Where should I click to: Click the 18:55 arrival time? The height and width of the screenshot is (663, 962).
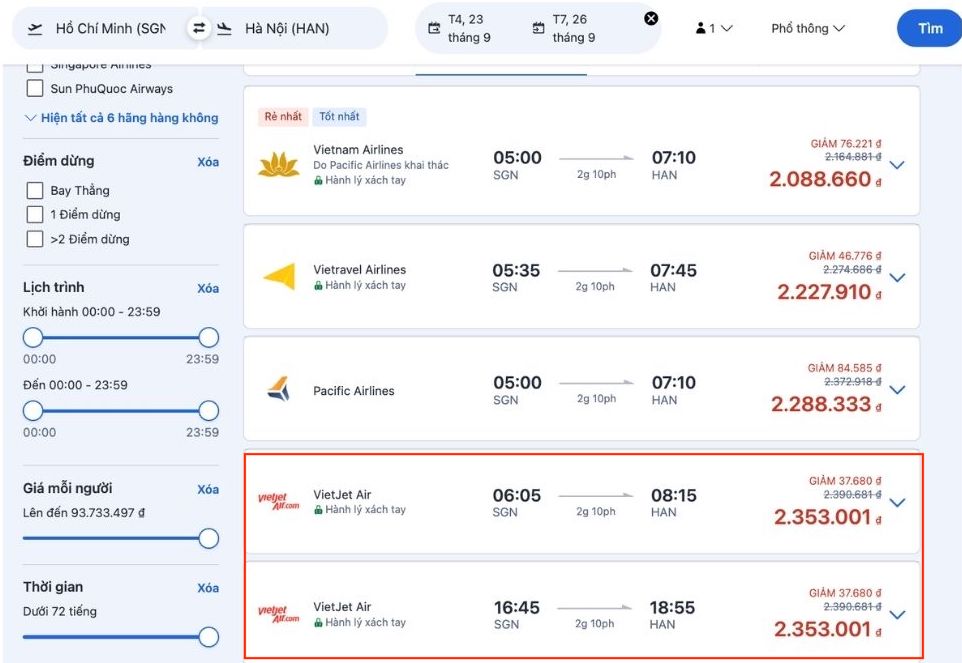point(672,608)
